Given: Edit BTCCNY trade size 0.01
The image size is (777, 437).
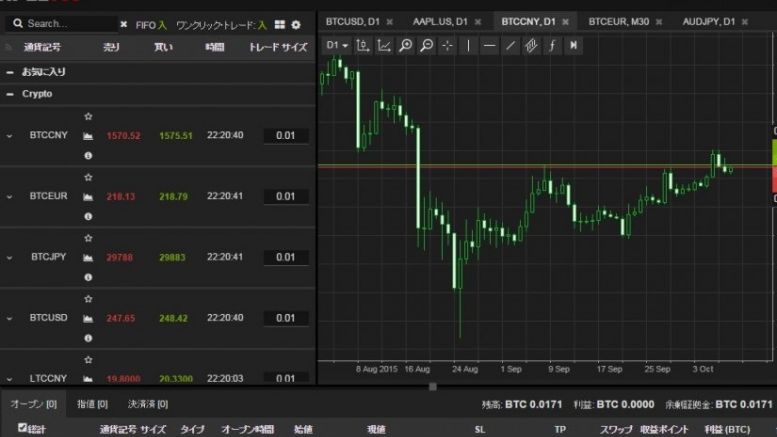Looking at the screenshot, I should point(285,136).
